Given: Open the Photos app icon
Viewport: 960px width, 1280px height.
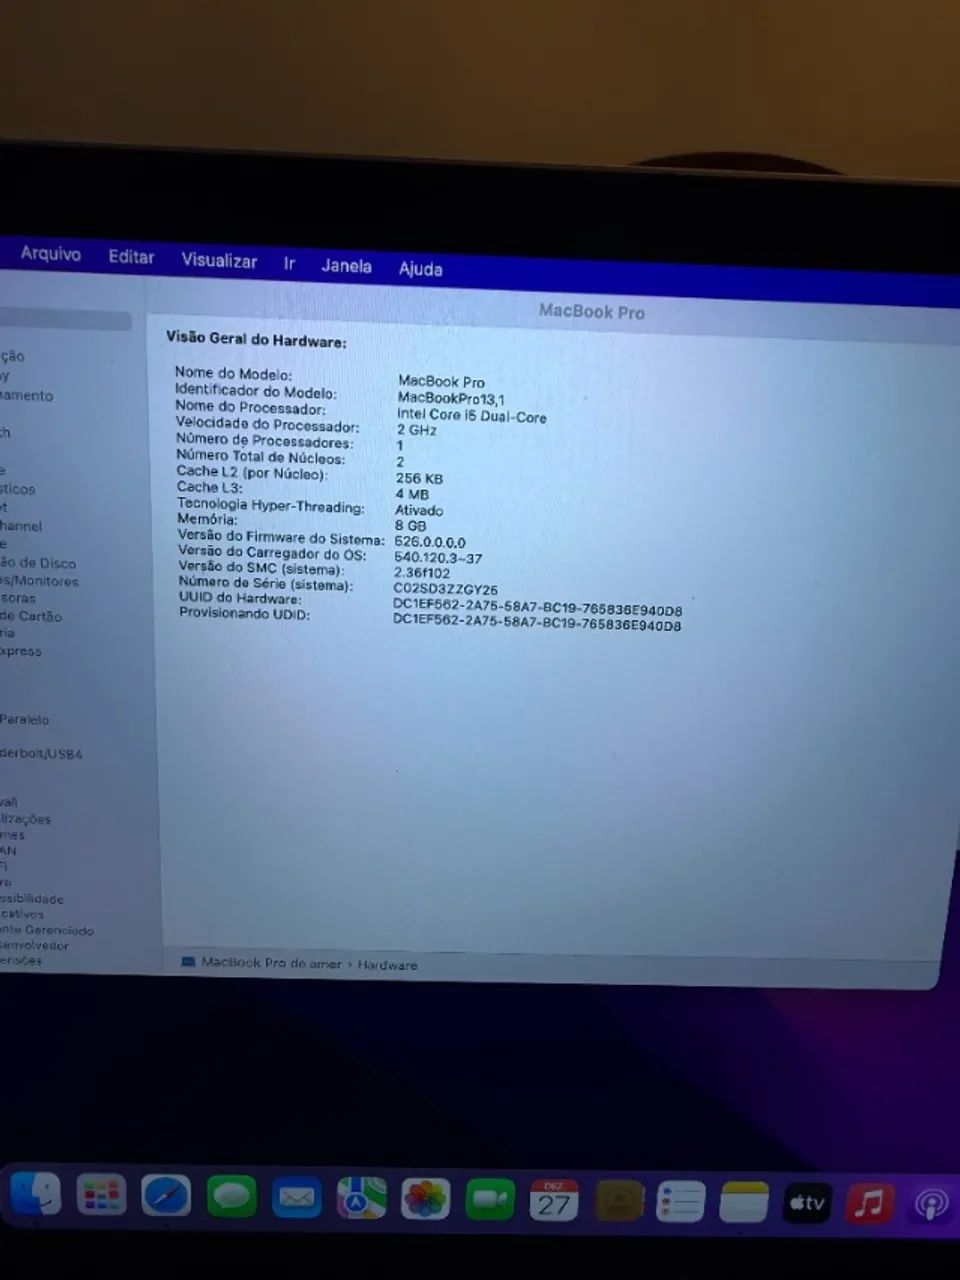Looking at the screenshot, I should tap(426, 1199).
